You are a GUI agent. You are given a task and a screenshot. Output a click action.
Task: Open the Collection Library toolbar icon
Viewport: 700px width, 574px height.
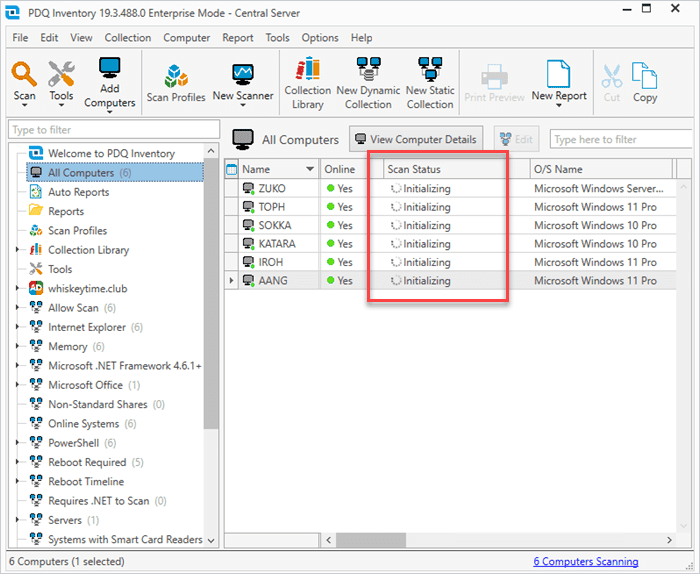308,69
